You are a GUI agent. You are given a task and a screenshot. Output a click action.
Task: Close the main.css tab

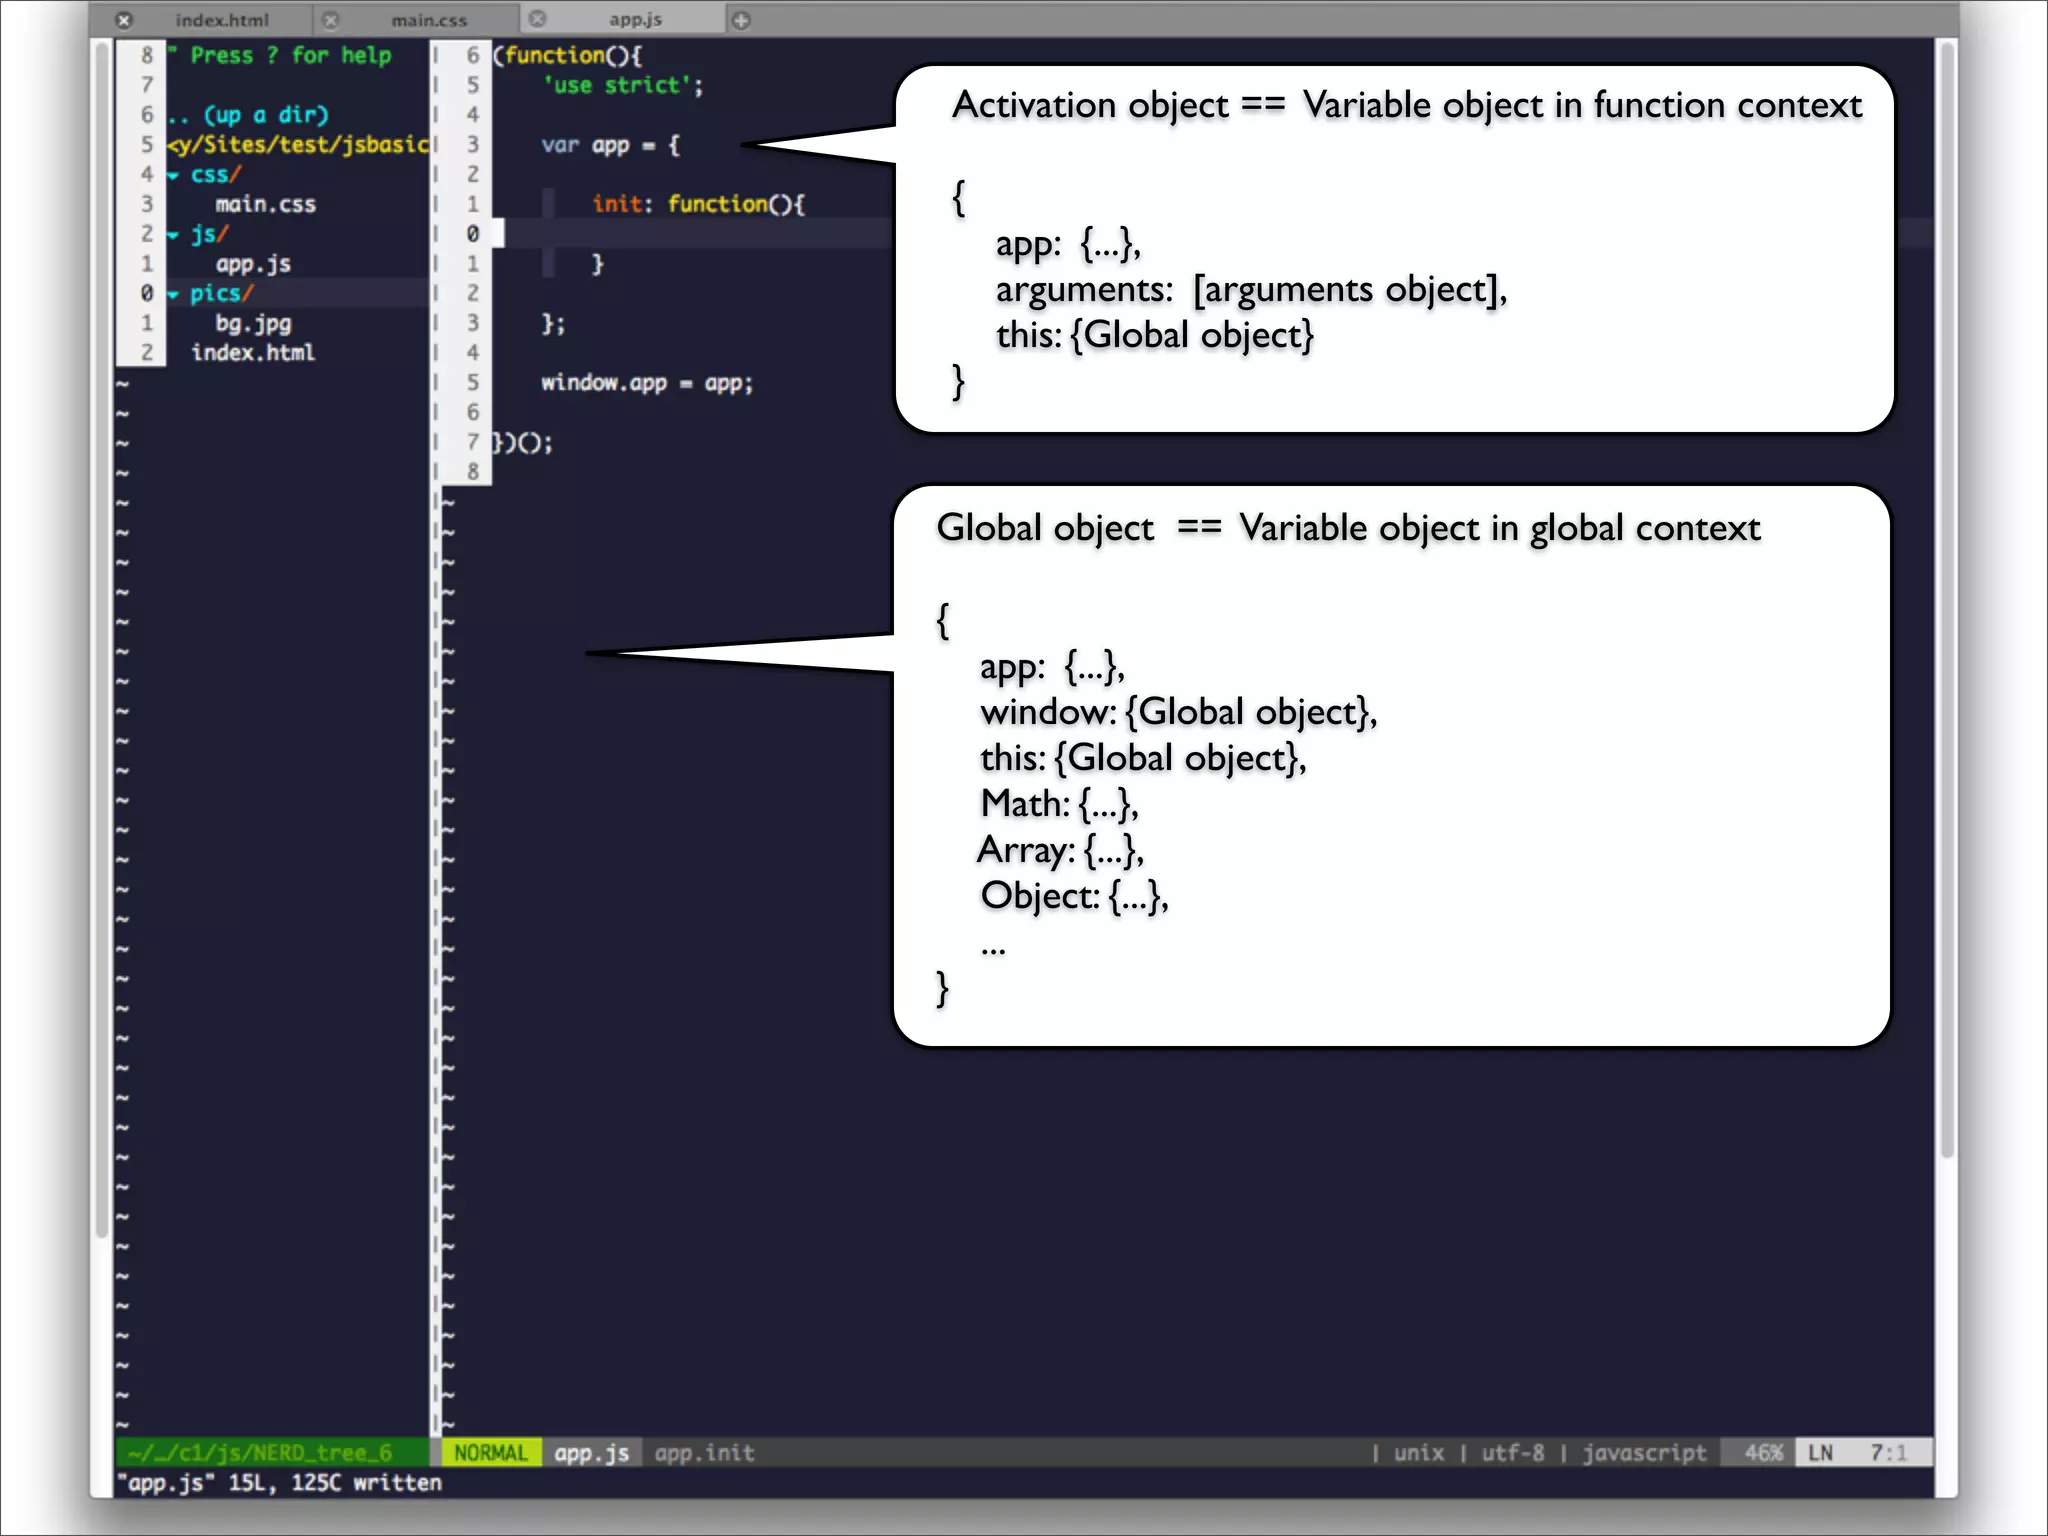(x=330, y=20)
